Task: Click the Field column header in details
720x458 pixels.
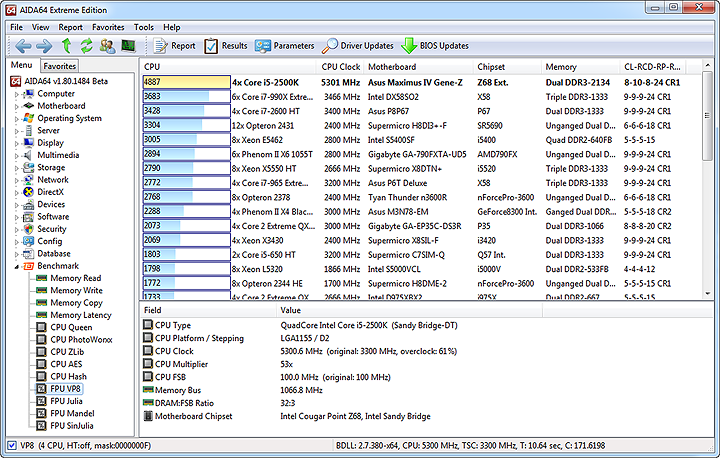Action: (x=208, y=311)
